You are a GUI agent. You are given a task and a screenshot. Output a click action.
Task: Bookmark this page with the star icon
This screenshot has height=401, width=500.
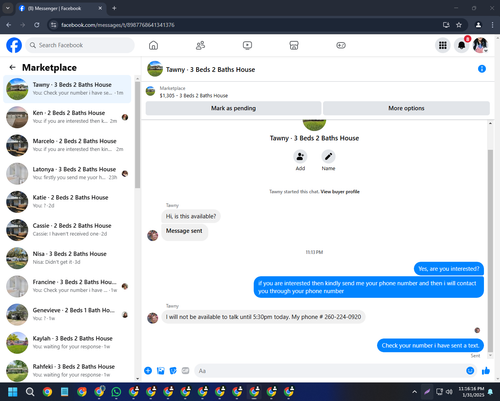coord(459,25)
